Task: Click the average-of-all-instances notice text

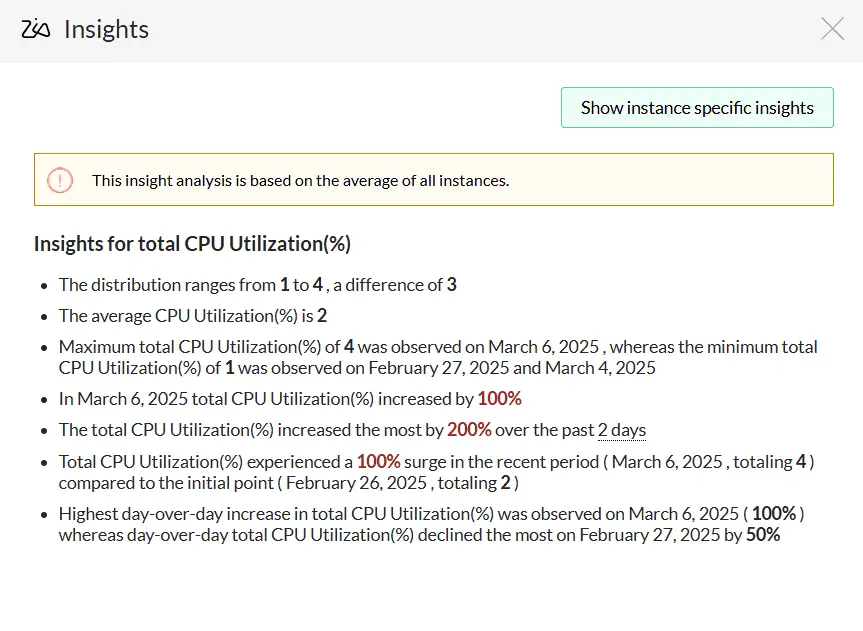Action: 300,181
